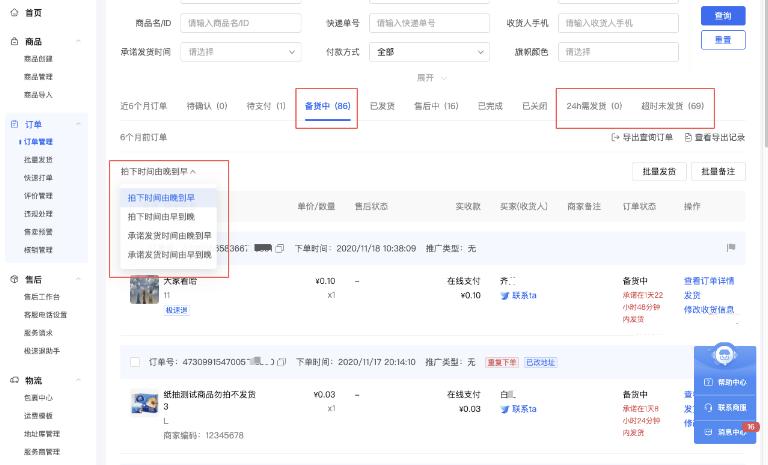Open 消息中心 with the 16 badge
Viewport: 768px width, 465px height.
pos(724,432)
